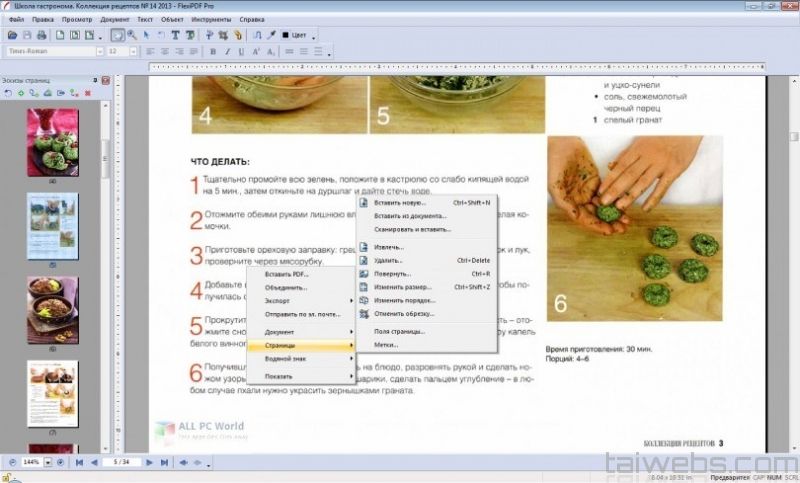Viewport: 800px width, 483px height.
Task: Select the eyedropper color picker tool
Action: pyautogui.click(x=270, y=35)
